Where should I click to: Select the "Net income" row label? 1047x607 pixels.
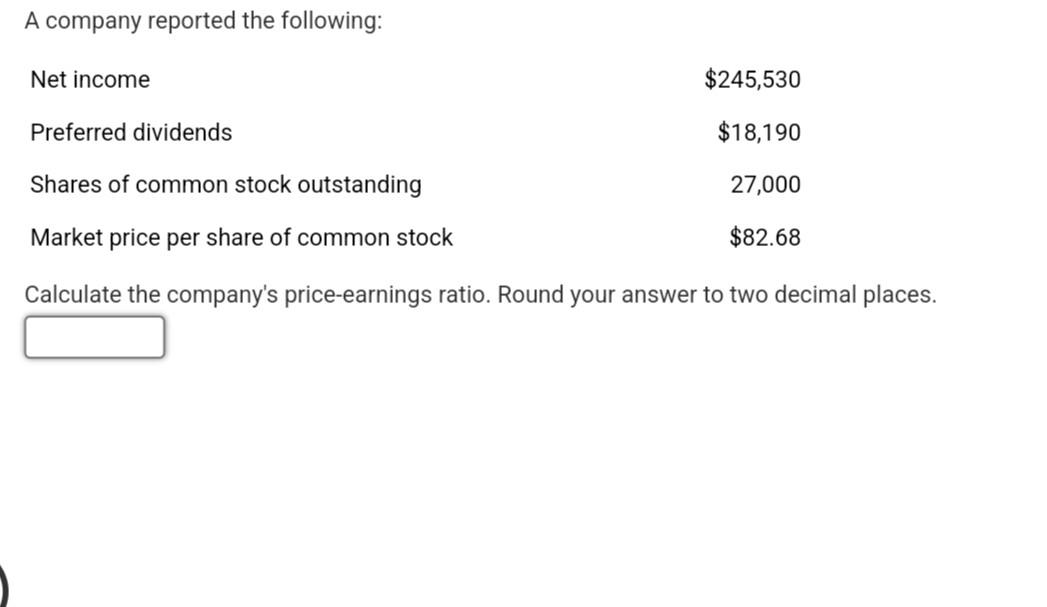coord(90,80)
